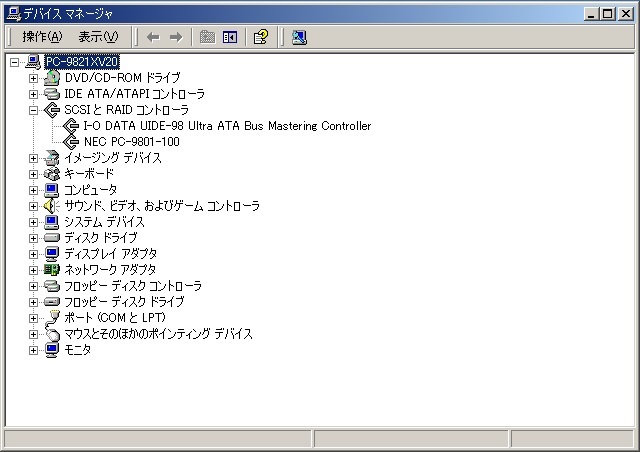This screenshot has height=452, width=640.
Task: Click the ネットワーク アダプタ card icon
Action: pyautogui.click(x=52, y=270)
